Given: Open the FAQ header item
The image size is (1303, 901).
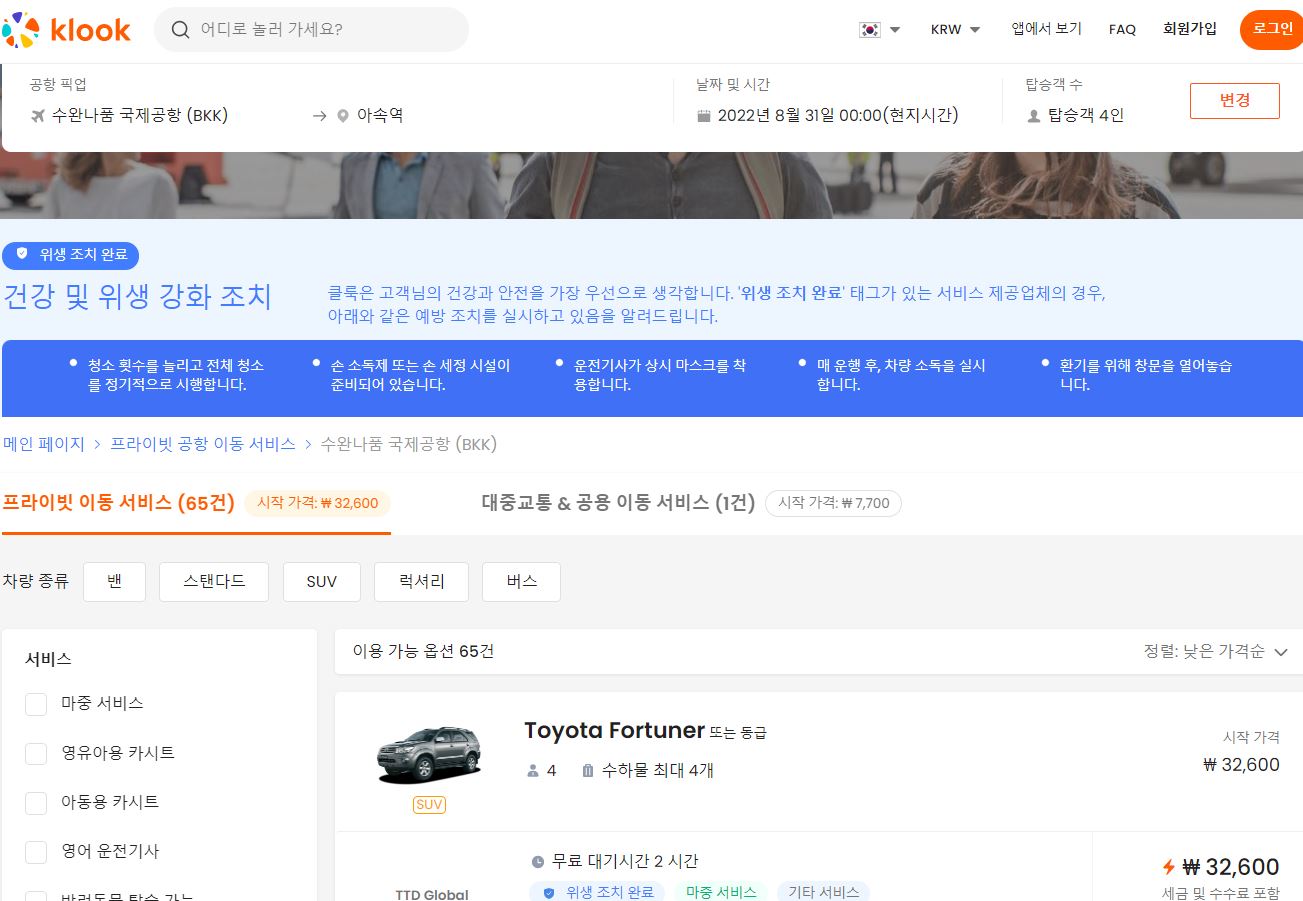Looking at the screenshot, I should tap(1122, 30).
